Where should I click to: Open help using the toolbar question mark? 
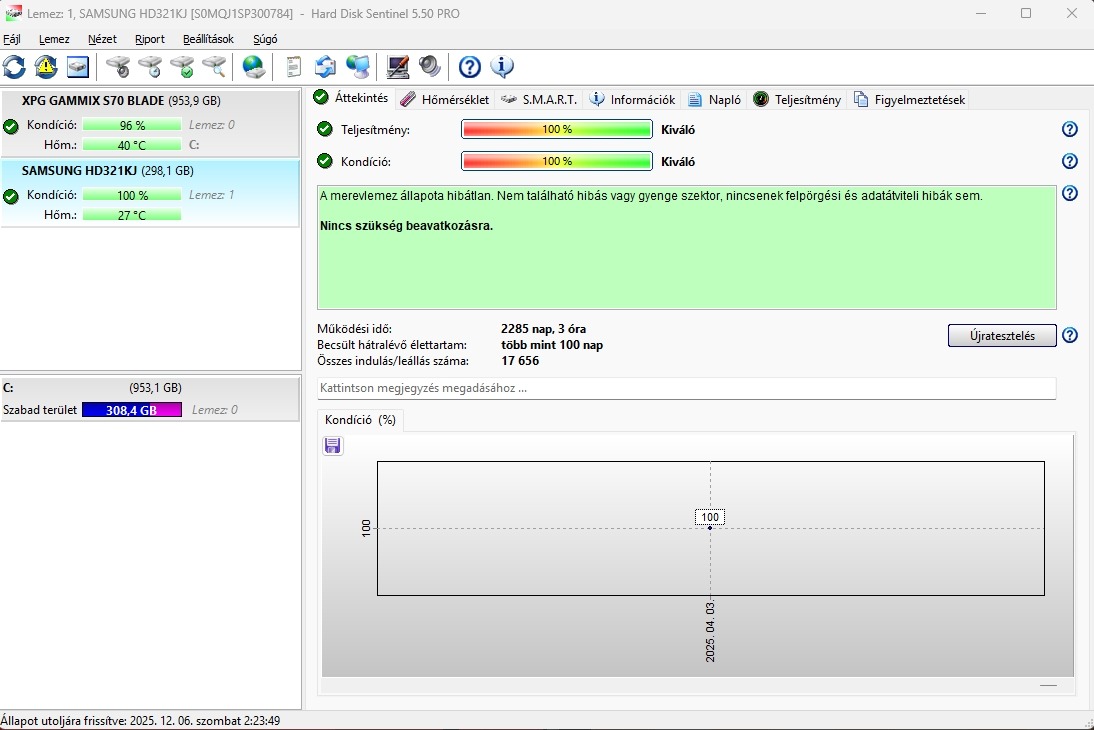[470, 67]
